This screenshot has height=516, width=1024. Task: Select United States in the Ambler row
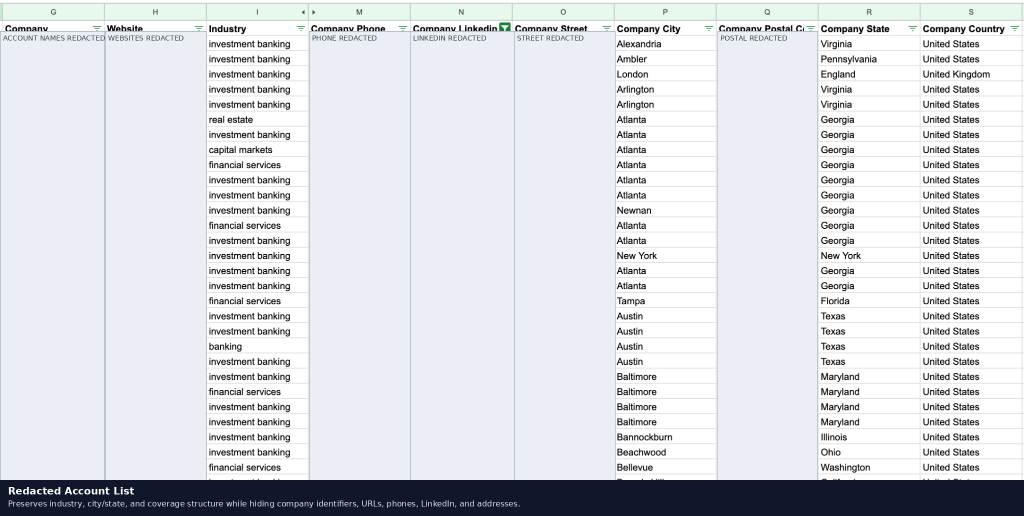point(971,59)
